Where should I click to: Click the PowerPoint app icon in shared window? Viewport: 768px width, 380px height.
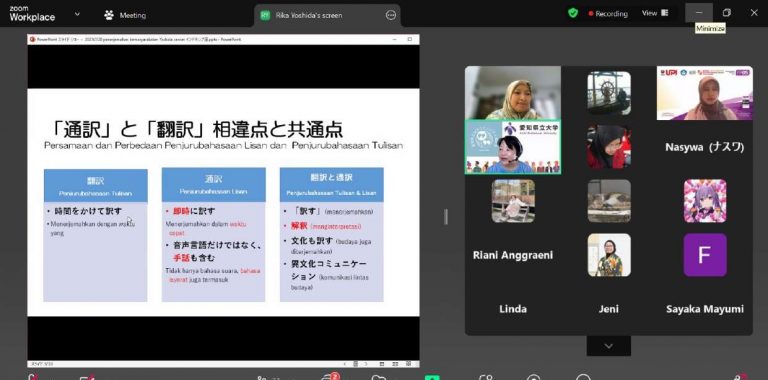click(x=32, y=39)
